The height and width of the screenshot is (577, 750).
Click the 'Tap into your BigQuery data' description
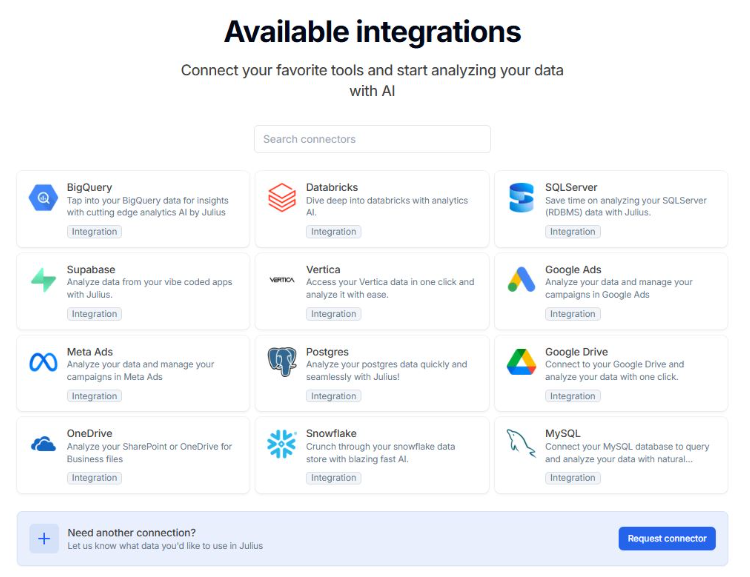(147, 206)
